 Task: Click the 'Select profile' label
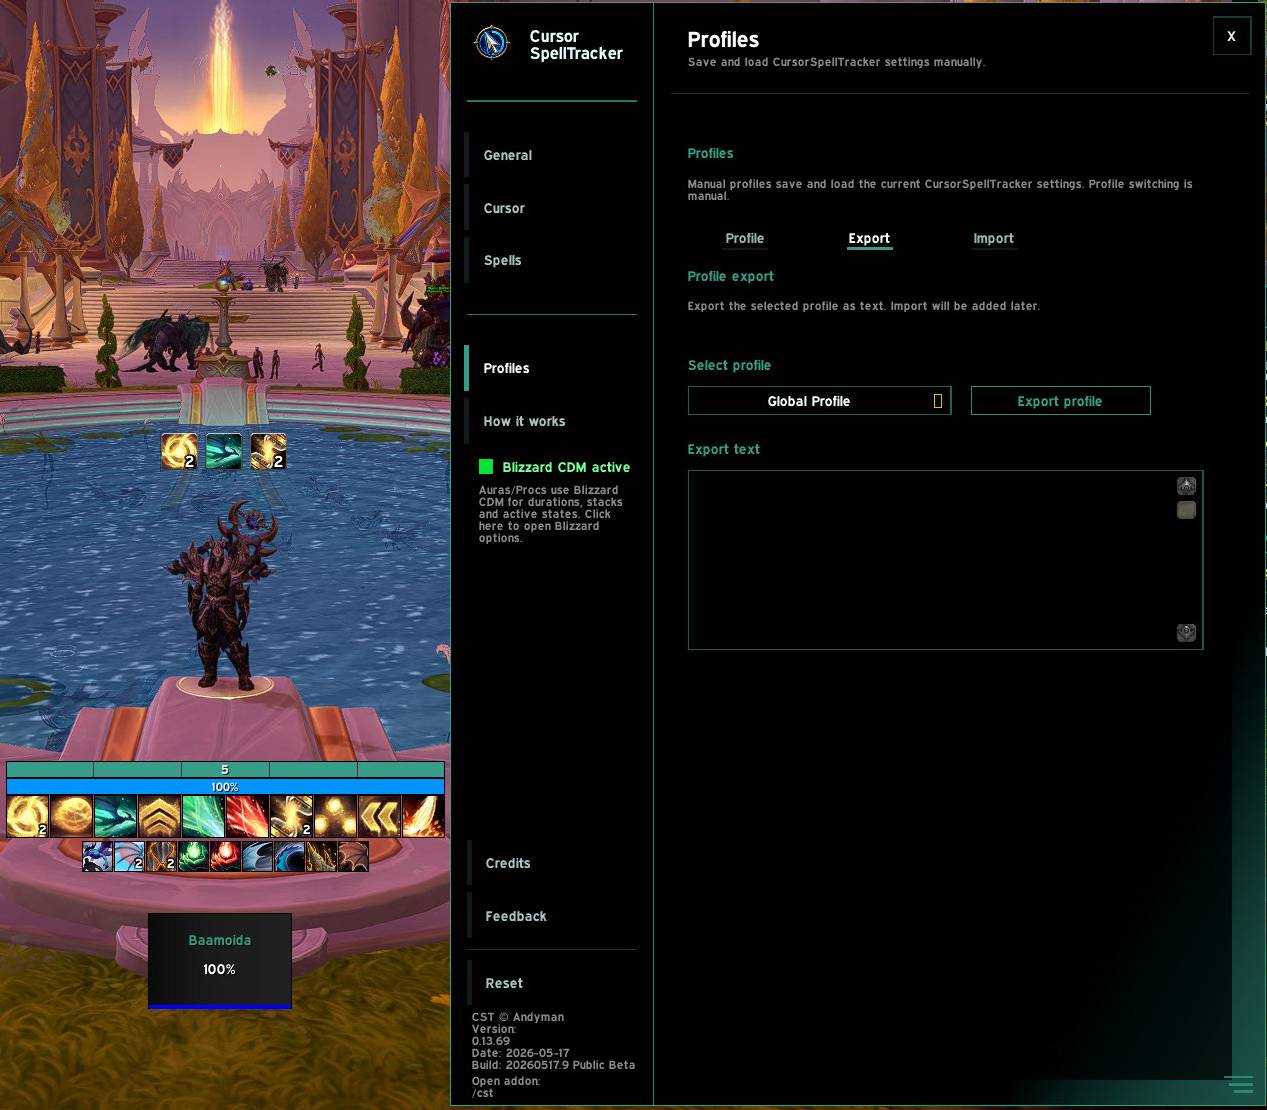[729, 365]
